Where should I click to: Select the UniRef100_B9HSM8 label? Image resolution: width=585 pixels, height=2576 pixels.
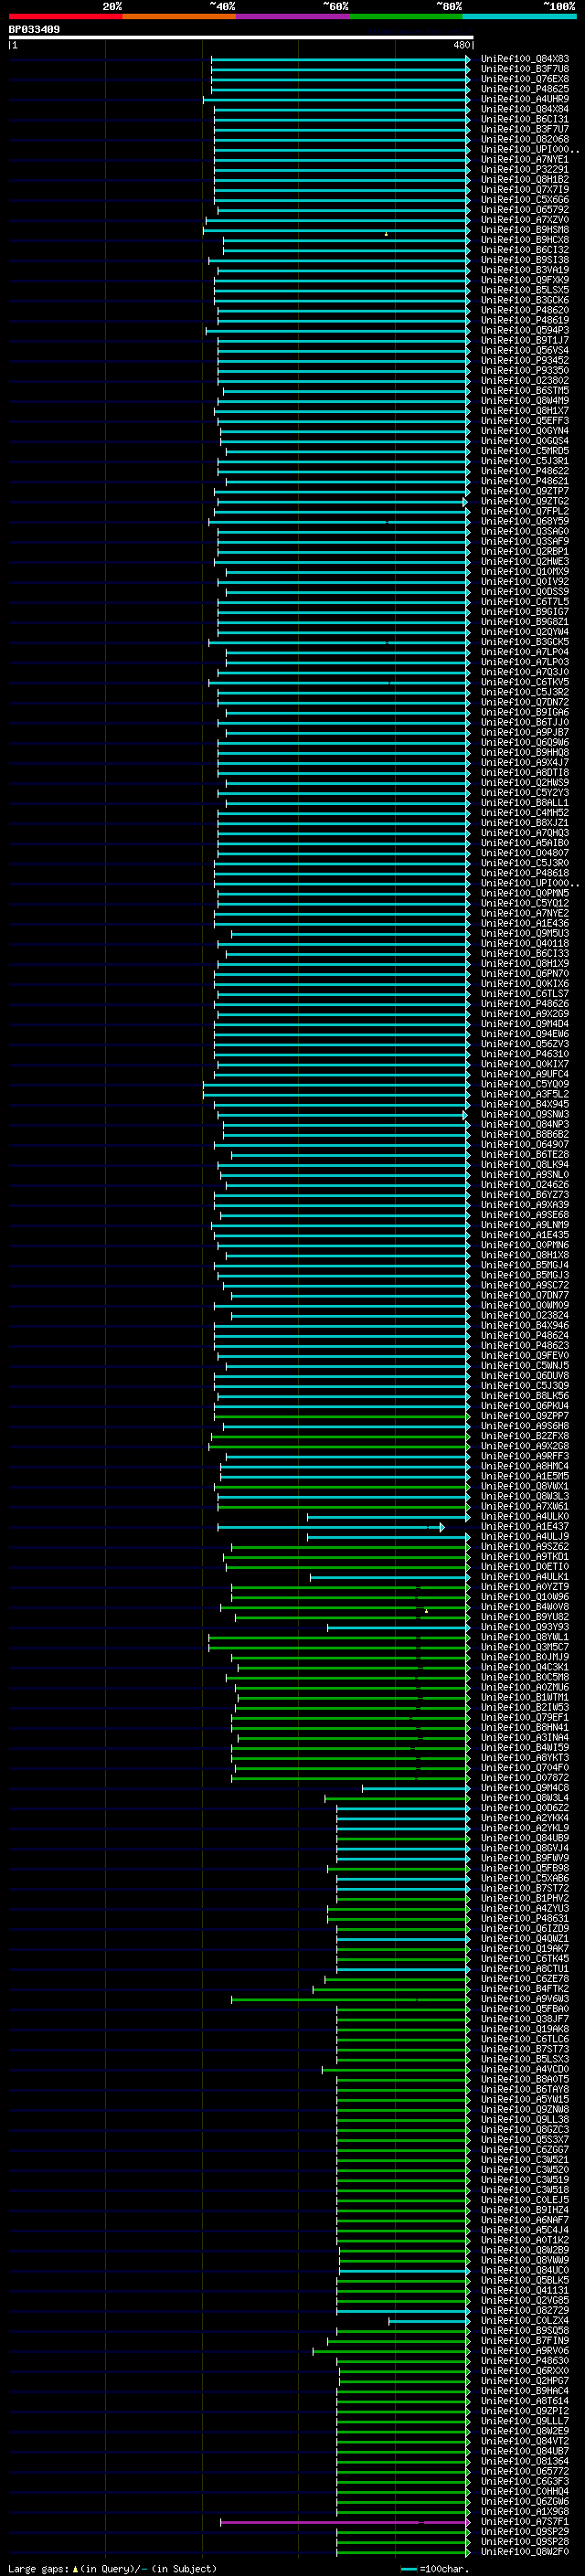point(525,230)
